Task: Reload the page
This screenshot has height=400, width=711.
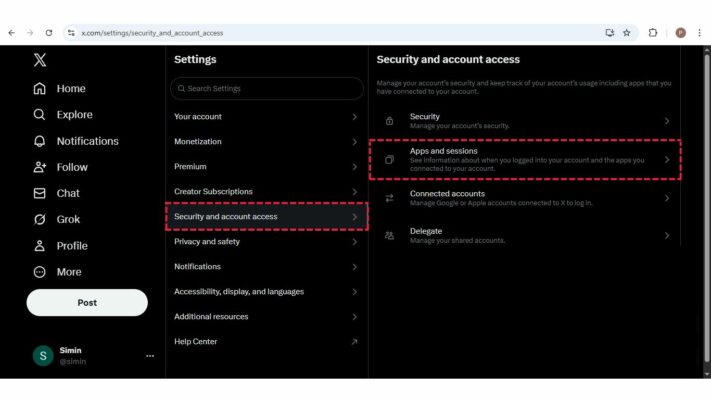Action: click(x=49, y=33)
